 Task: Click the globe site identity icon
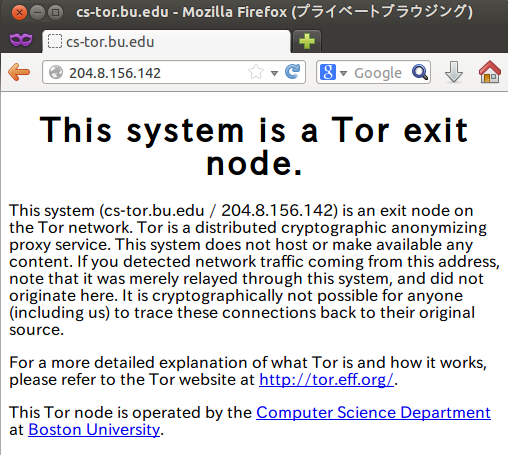coord(56,72)
